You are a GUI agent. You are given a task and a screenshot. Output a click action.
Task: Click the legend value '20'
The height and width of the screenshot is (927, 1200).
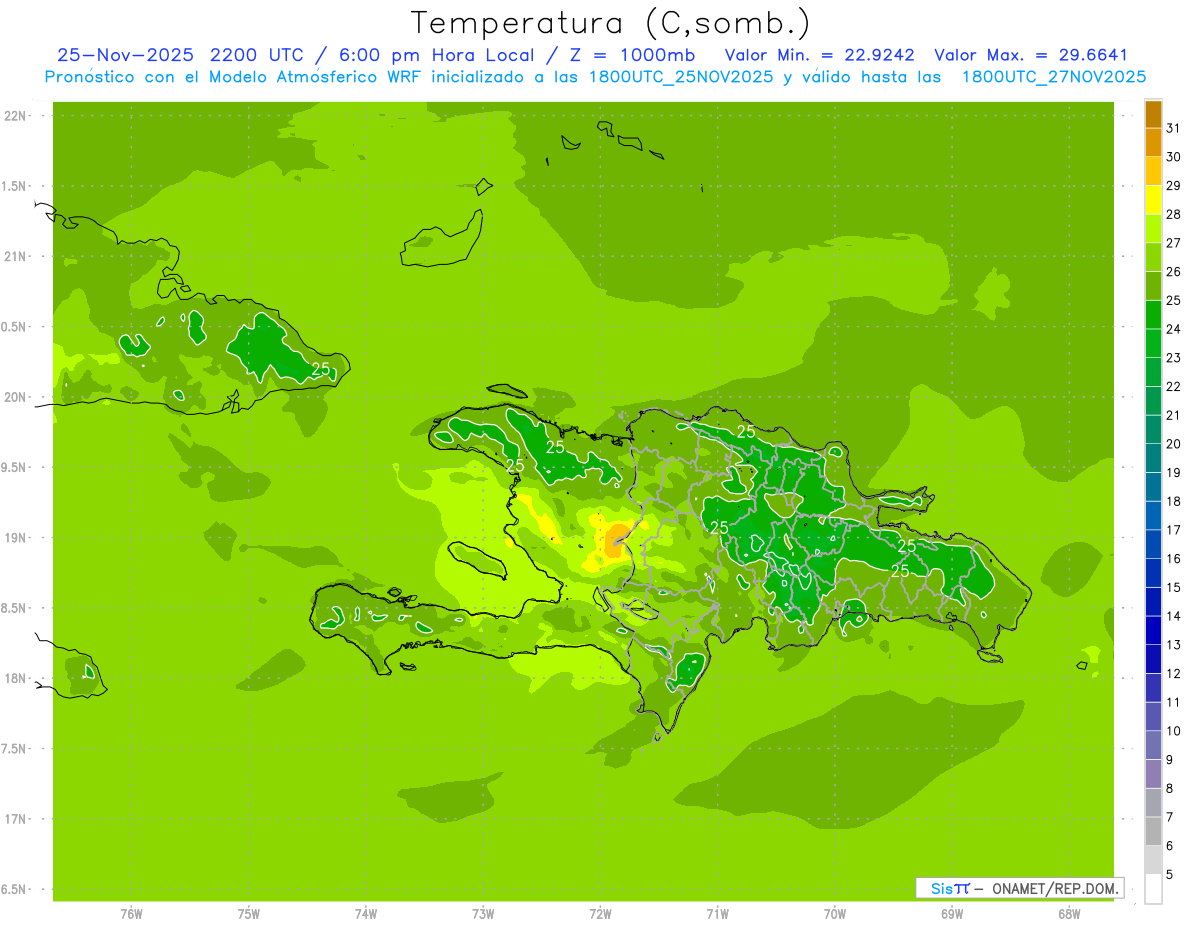(1174, 444)
